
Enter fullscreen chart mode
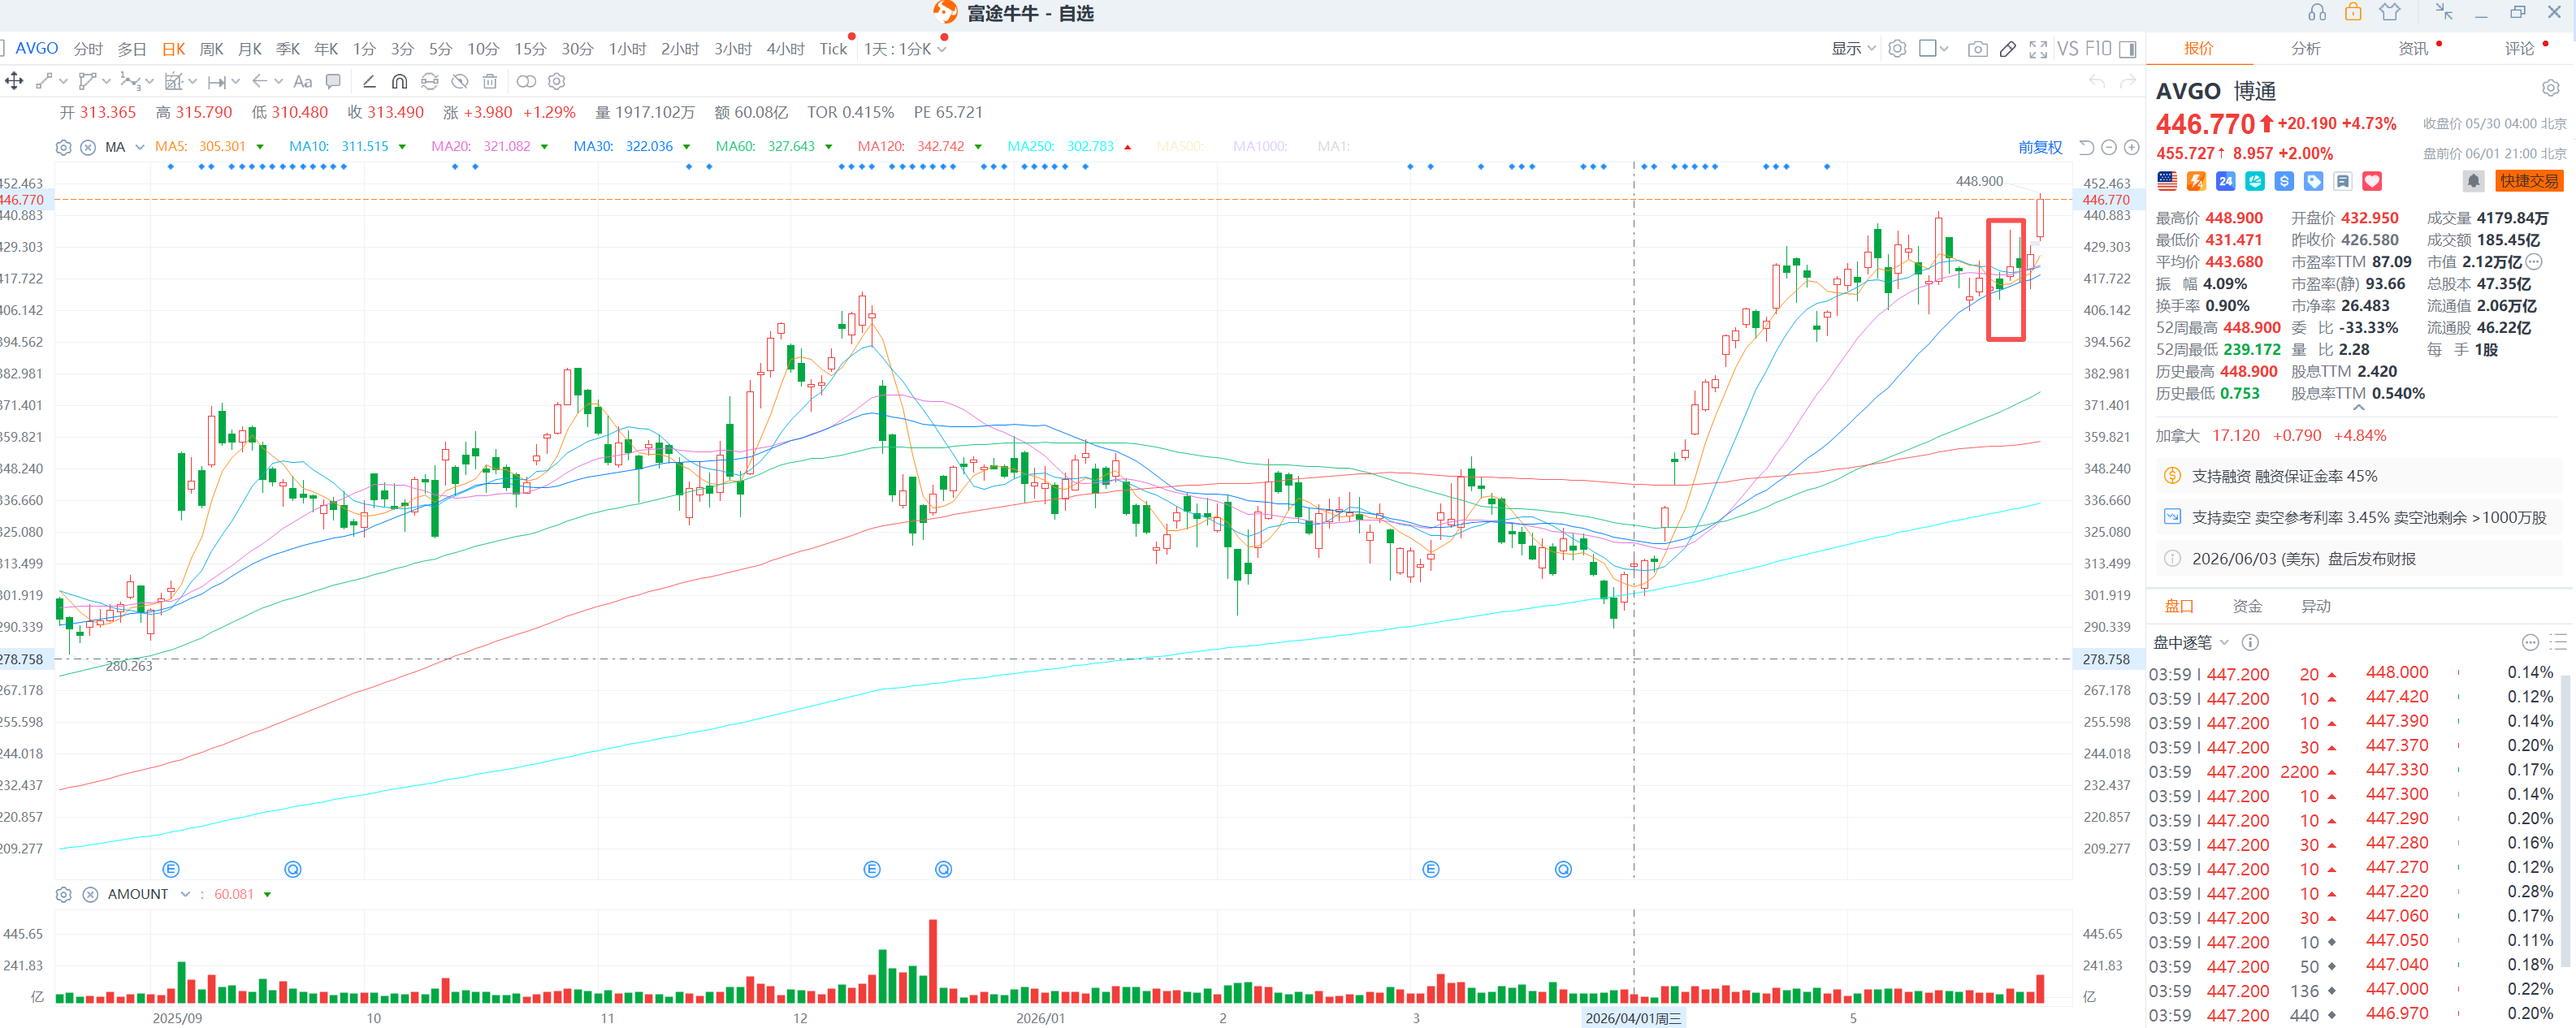pyautogui.click(x=2038, y=49)
